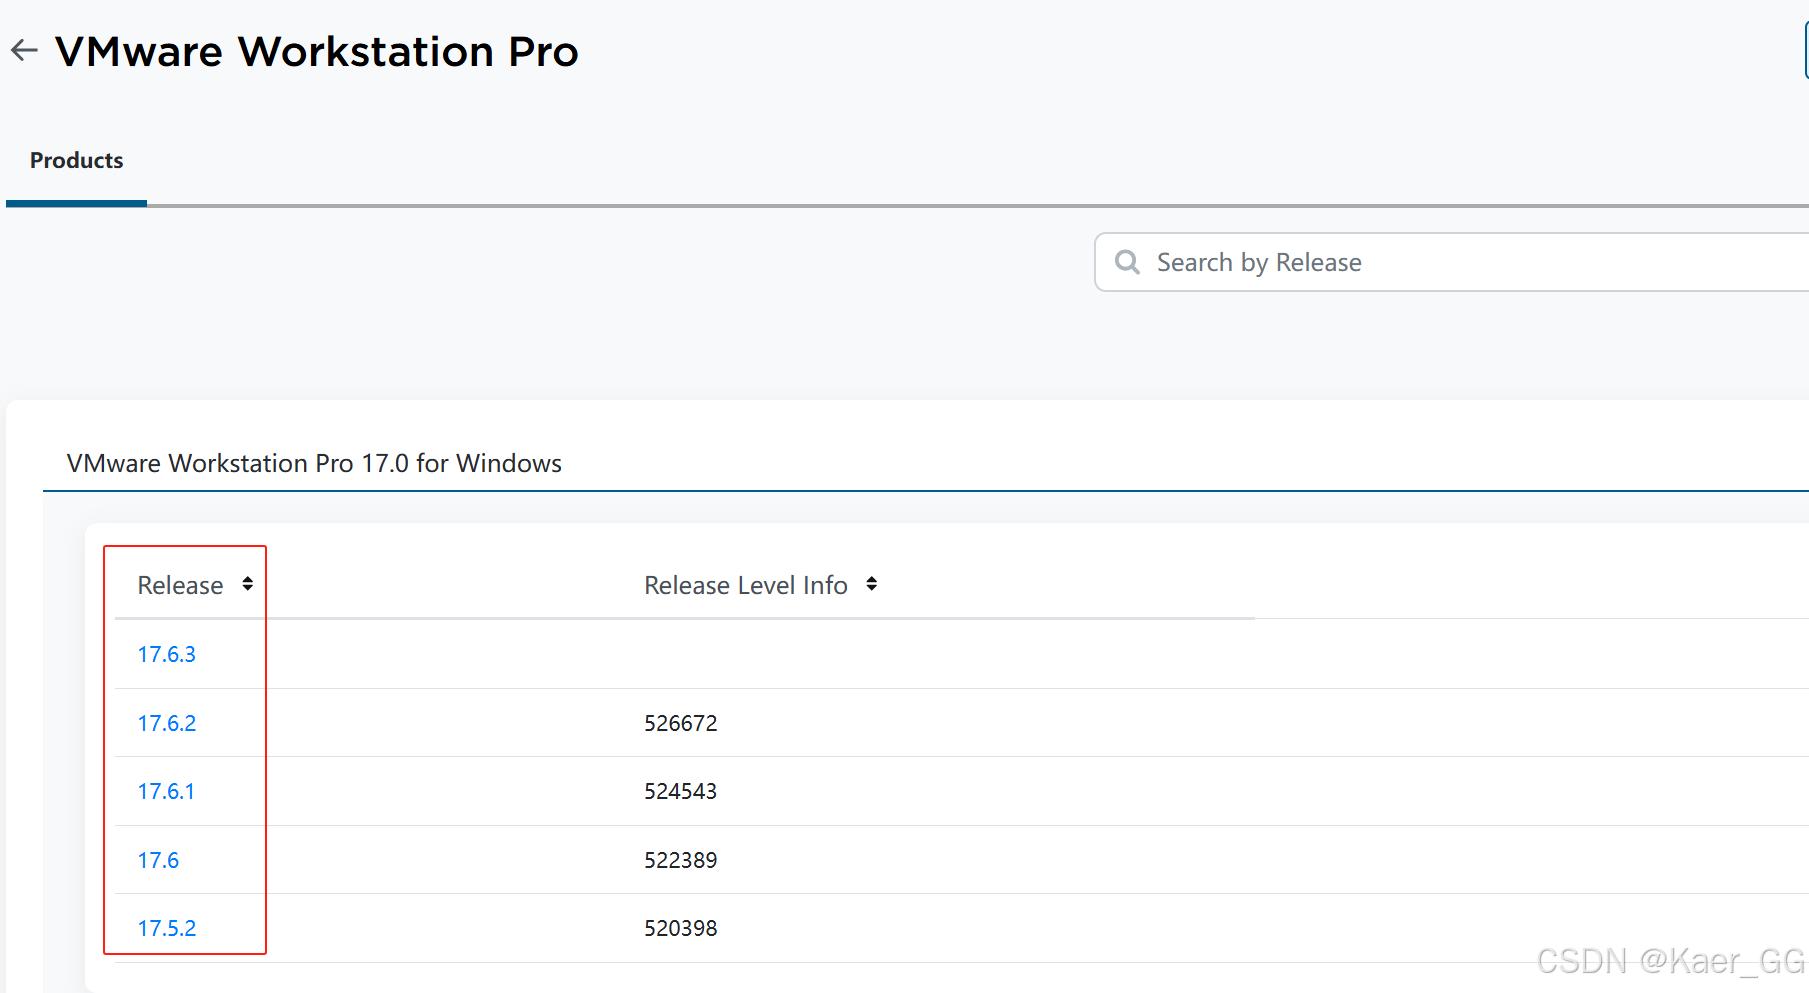Select the VMware Workstation Pro page title area
Screen dimensions: 1809x993
click(x=318, y=51)
